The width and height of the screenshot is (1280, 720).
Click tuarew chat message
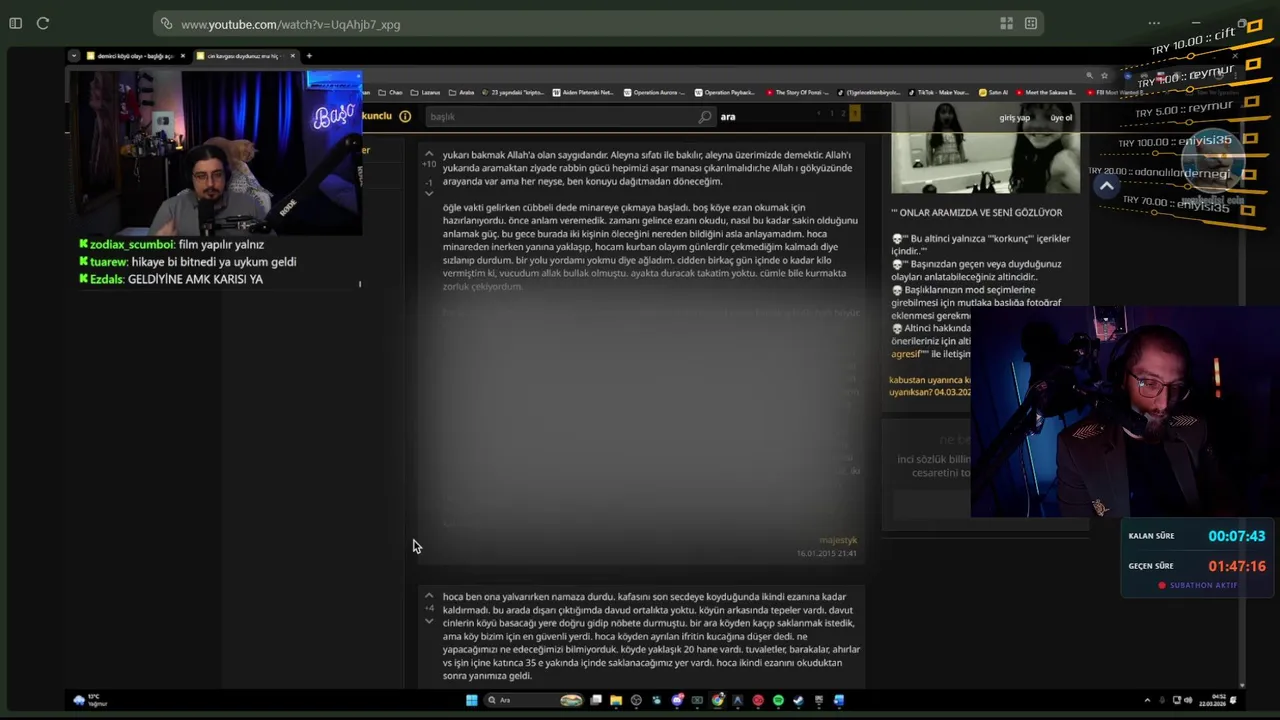(188, 262)
